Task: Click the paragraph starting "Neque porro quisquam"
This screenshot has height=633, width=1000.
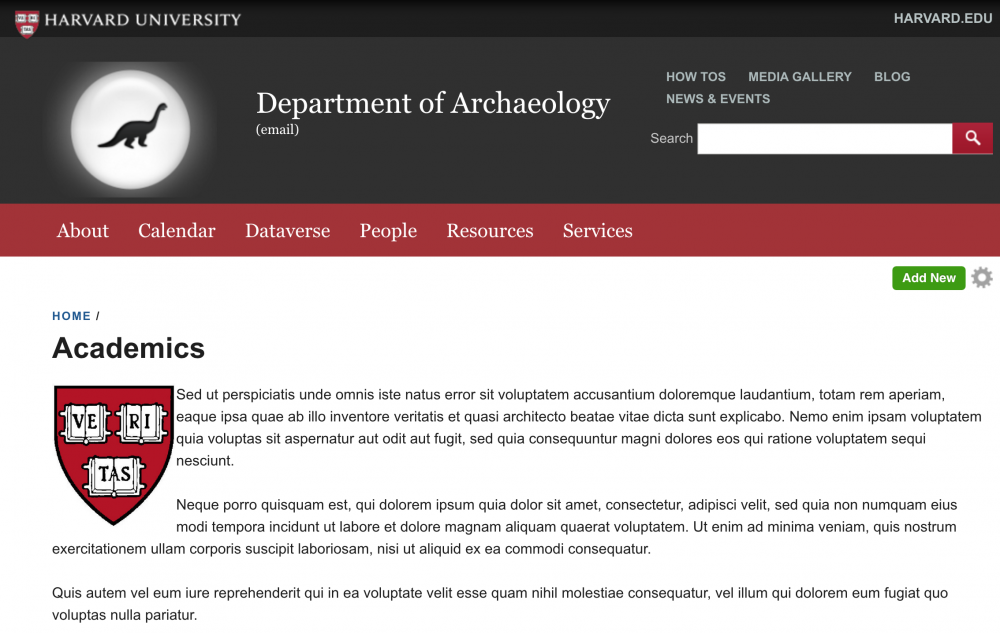Action: pyautogui.click(x=505, y=527)
